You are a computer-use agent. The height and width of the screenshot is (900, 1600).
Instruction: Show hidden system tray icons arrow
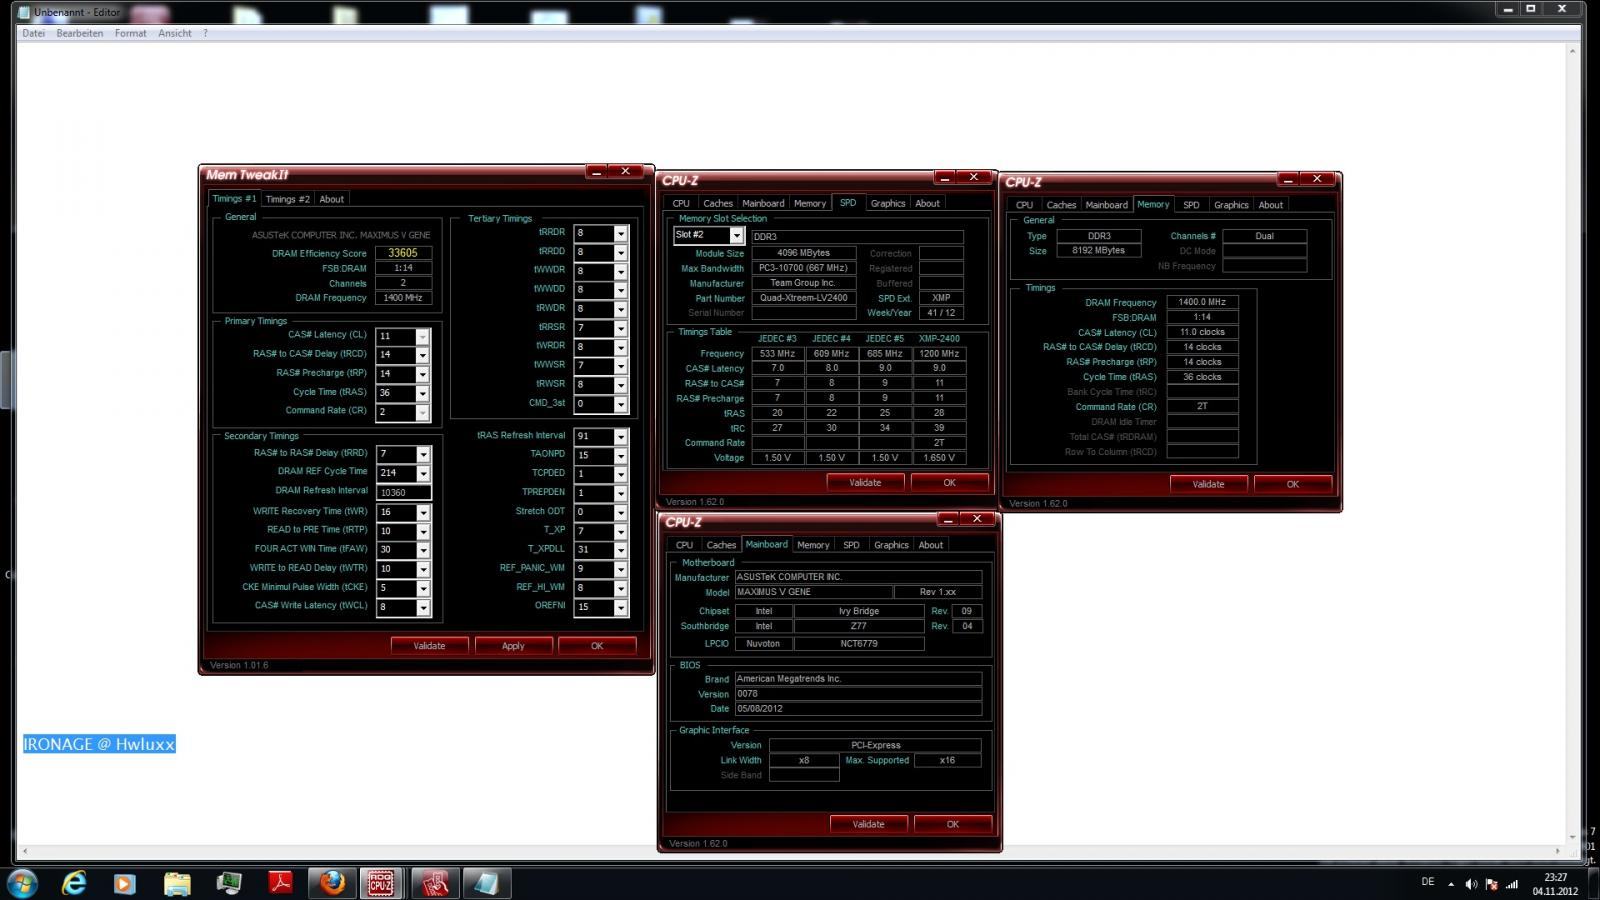[1450, 884]
